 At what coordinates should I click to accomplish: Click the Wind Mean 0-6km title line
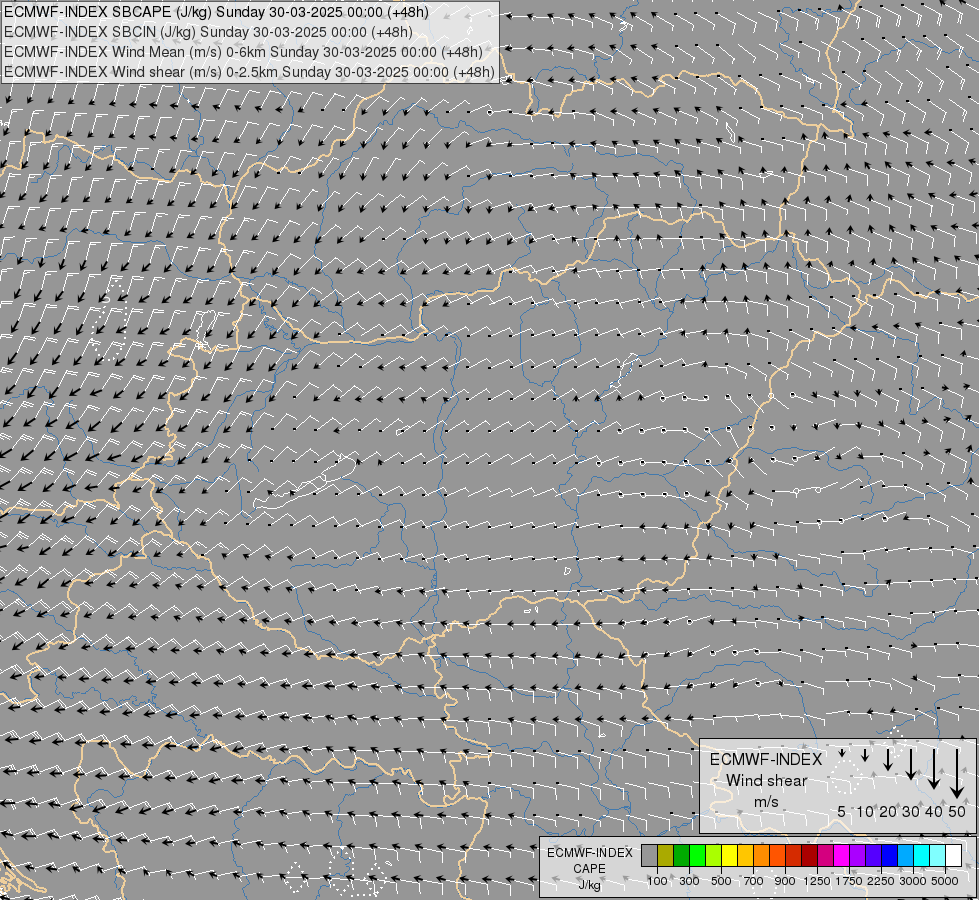(x=243, y=52)
